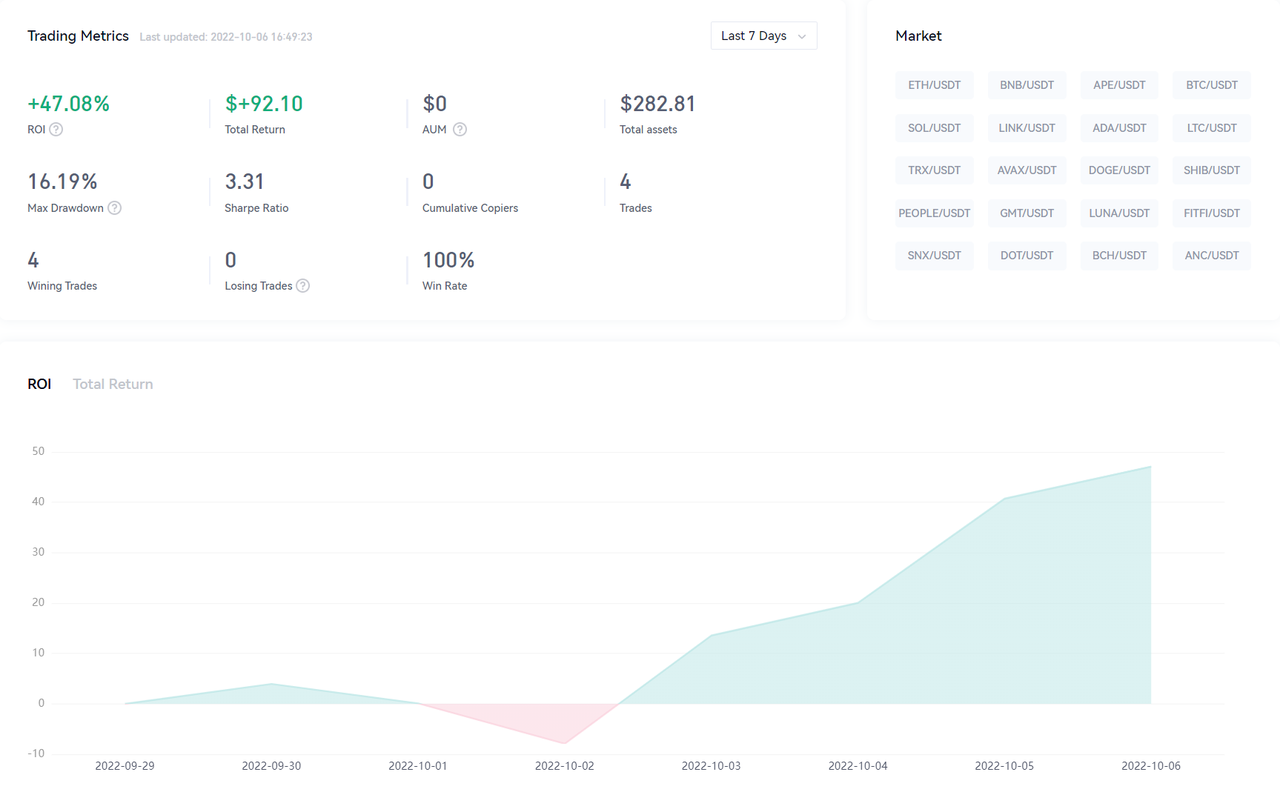The image size is (1280, 792).
Task: Switch to the Total Return tab
Action: [x=113, y=384]
